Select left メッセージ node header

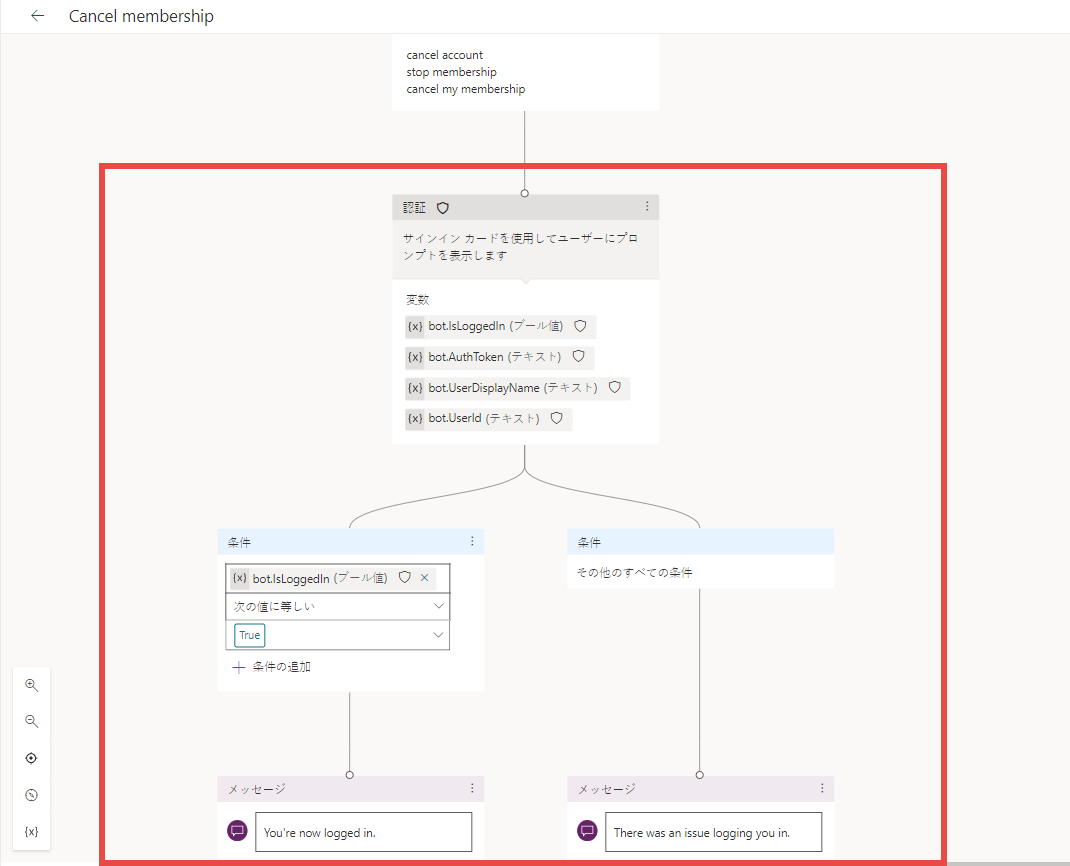coord(351,789)
